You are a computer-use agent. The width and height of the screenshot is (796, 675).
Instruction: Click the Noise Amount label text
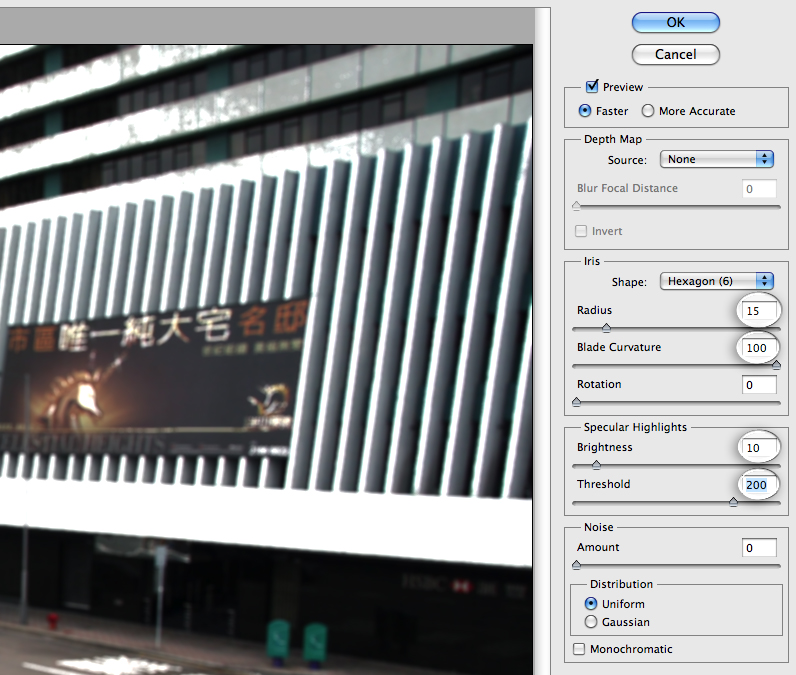598,547
